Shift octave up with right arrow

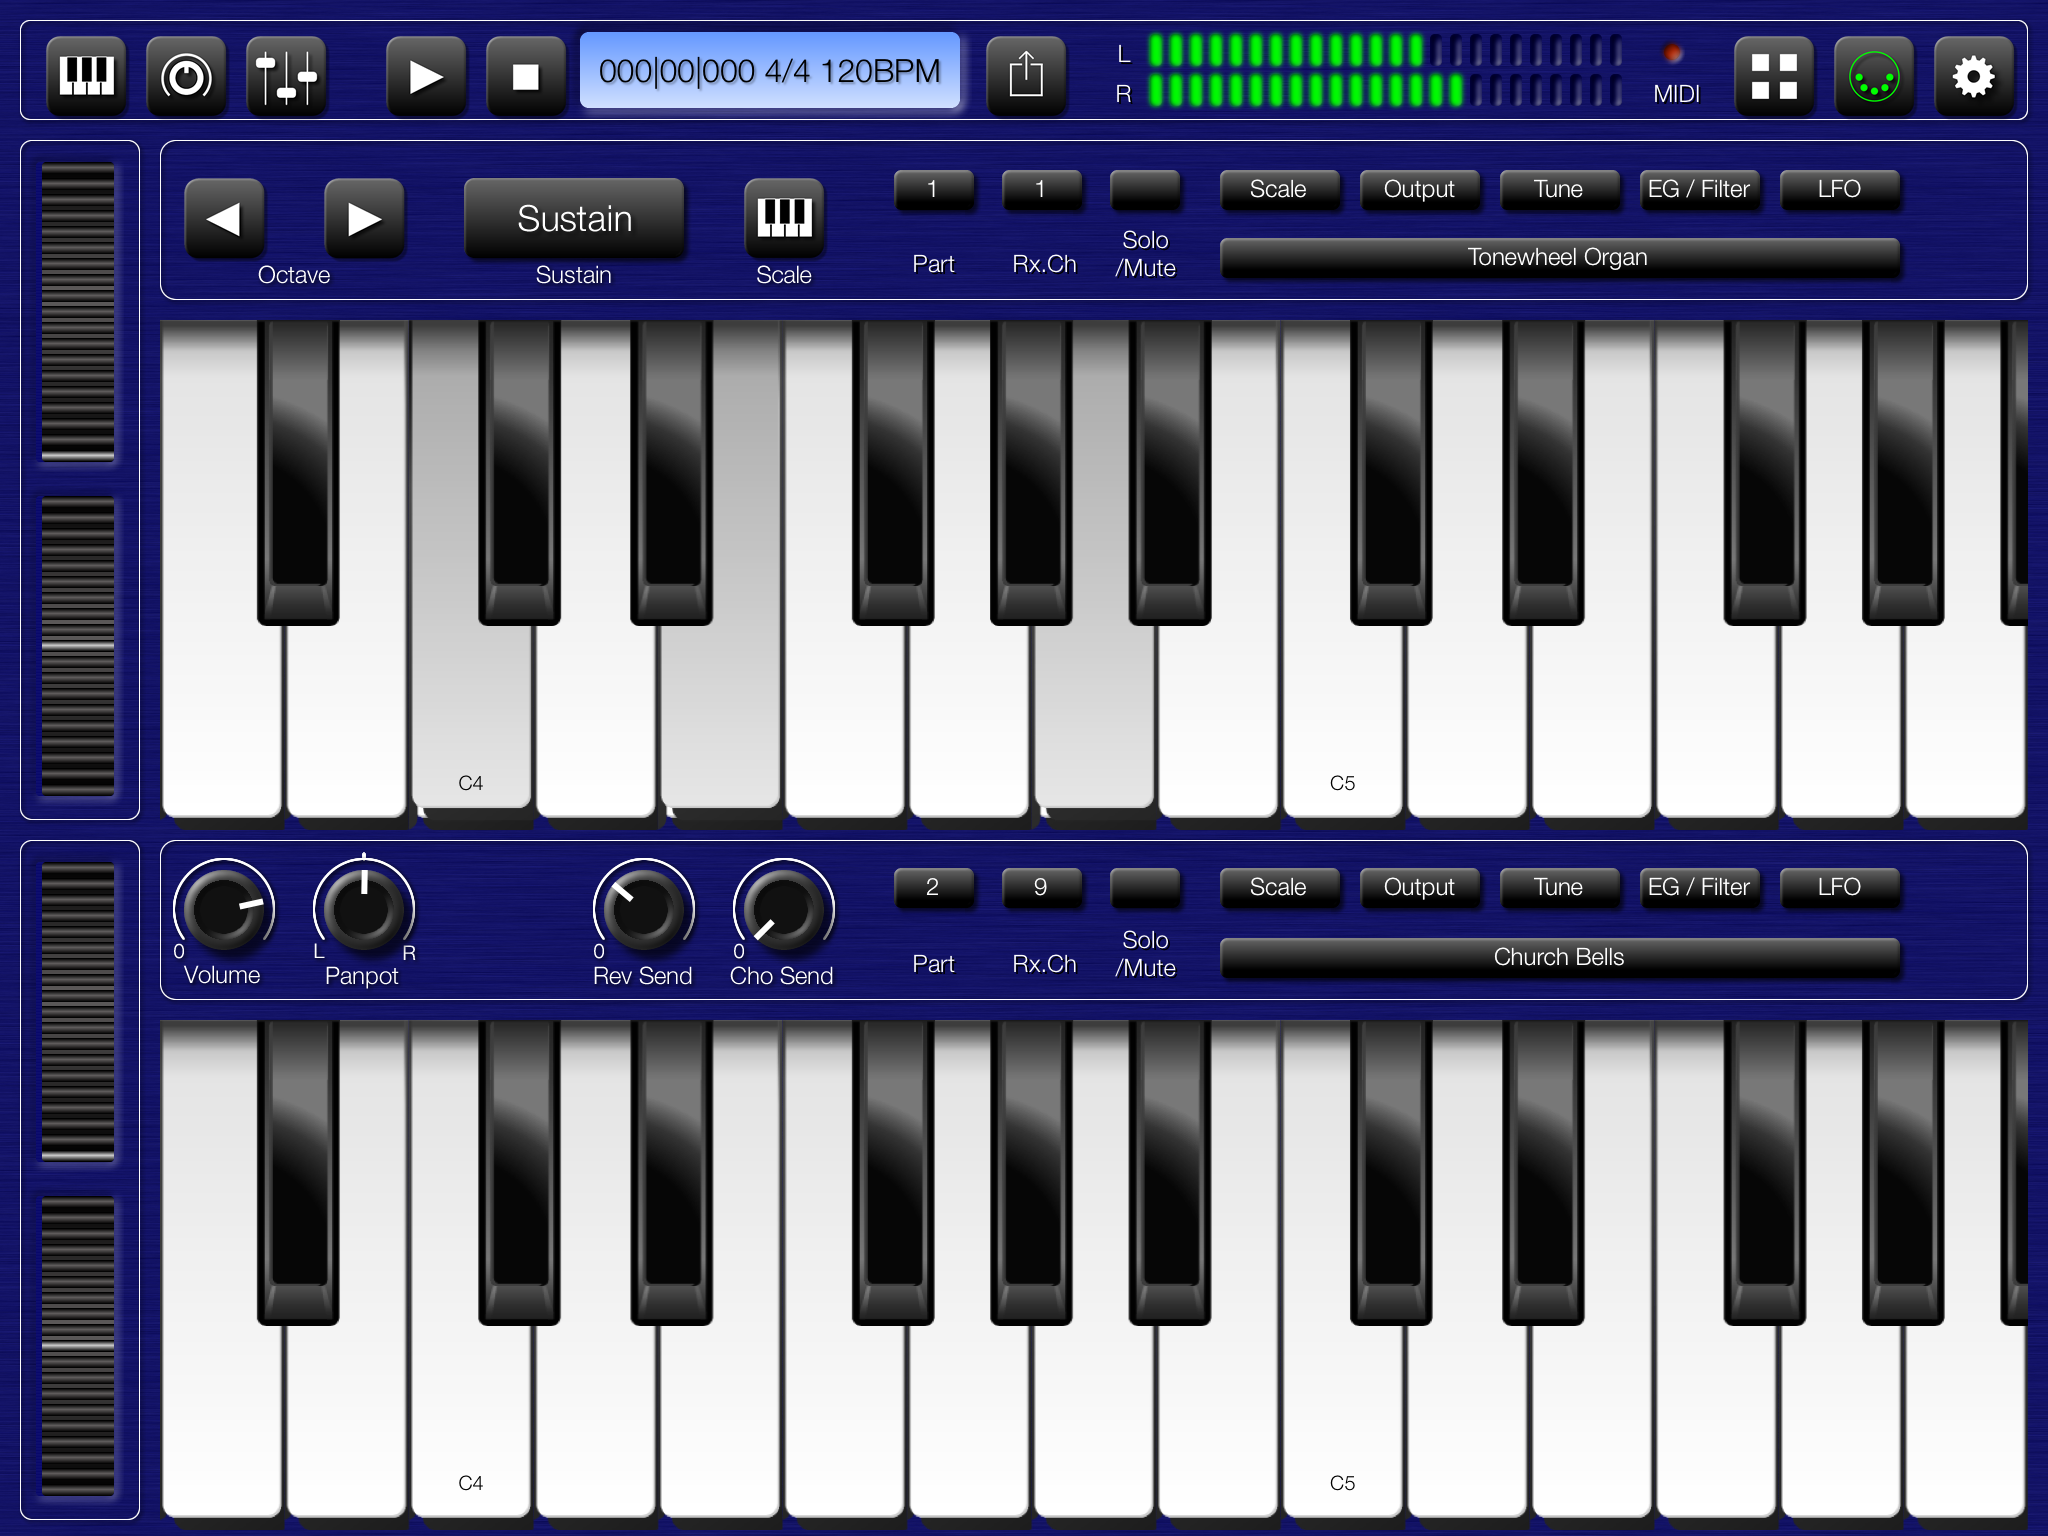(364, 218)
